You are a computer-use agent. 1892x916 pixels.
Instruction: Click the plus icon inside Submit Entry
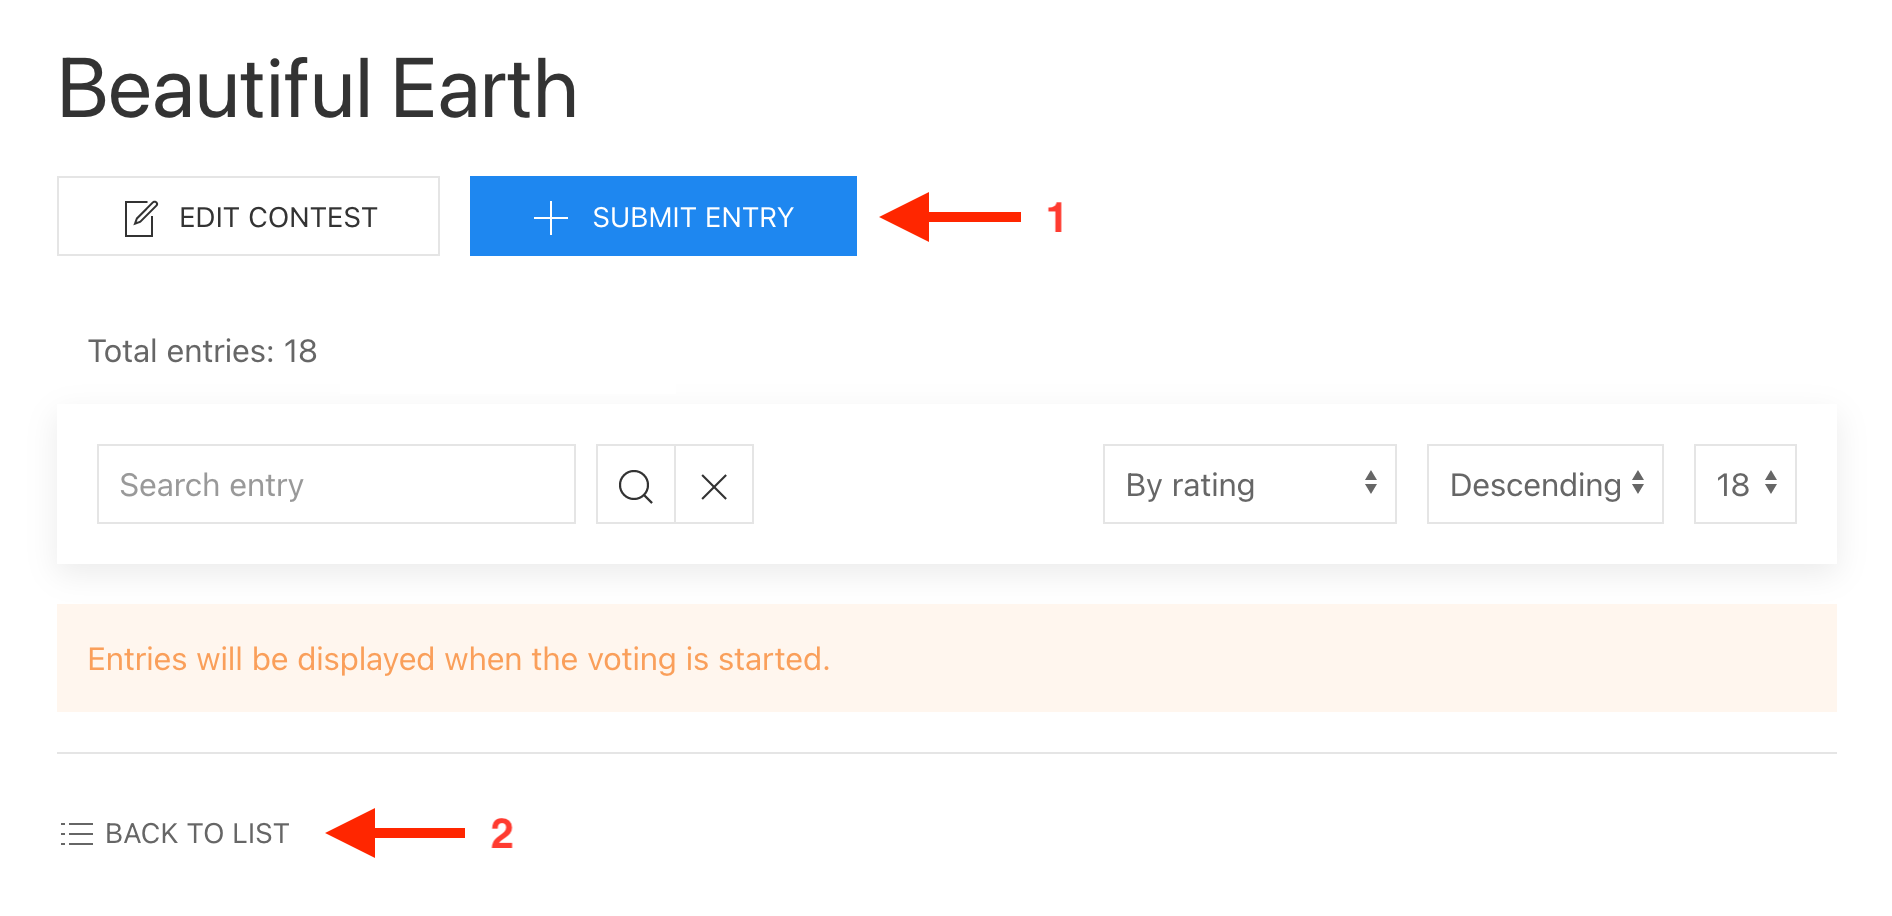point(550,216)
